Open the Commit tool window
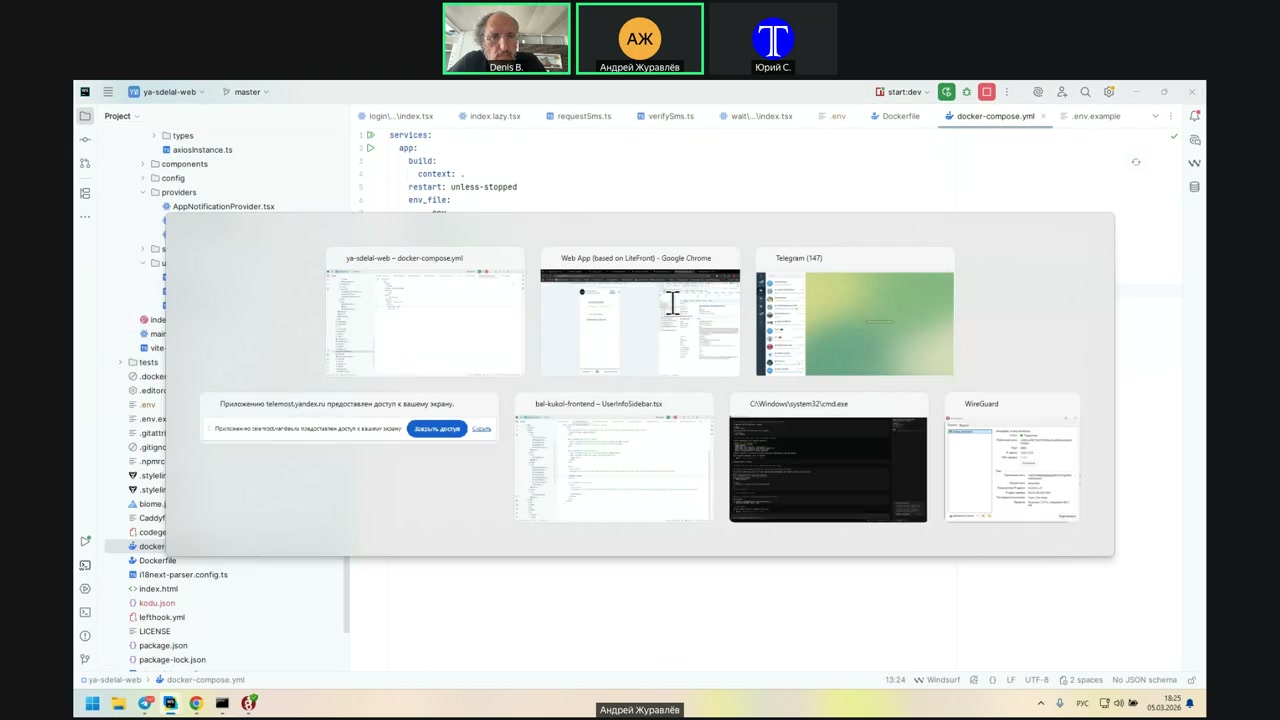Screen dimensions: 1280x720 [85, 140]
